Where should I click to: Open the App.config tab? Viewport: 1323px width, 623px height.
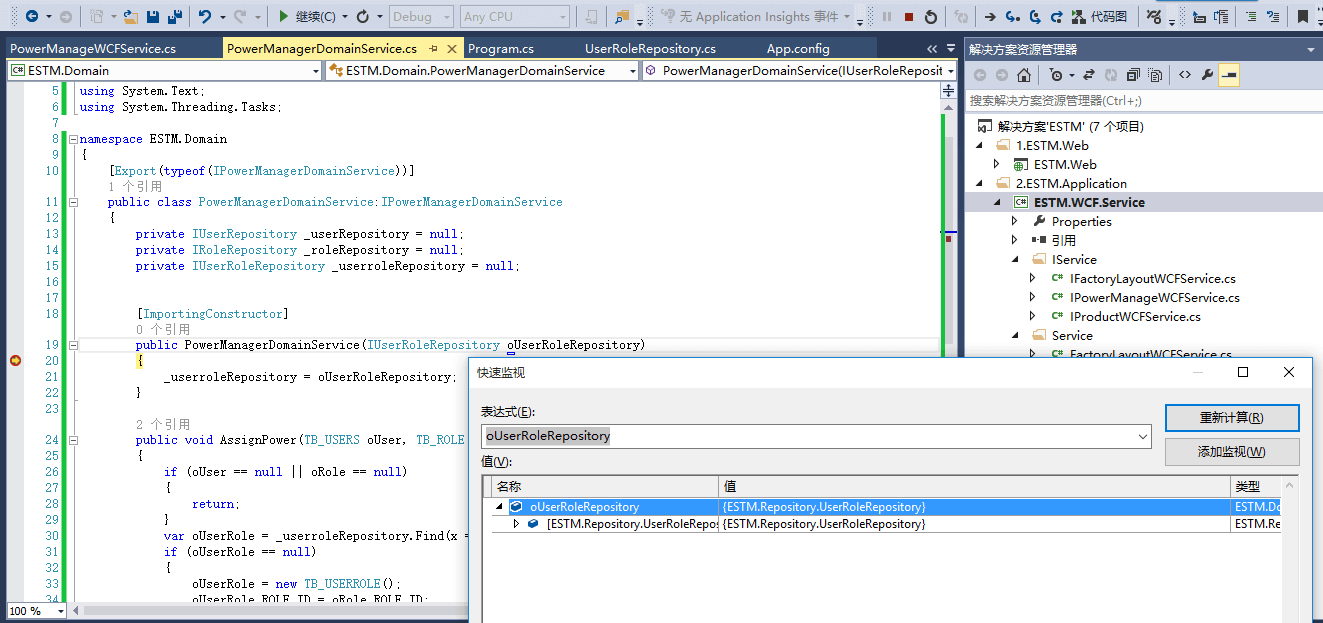(x=798, y=49)
